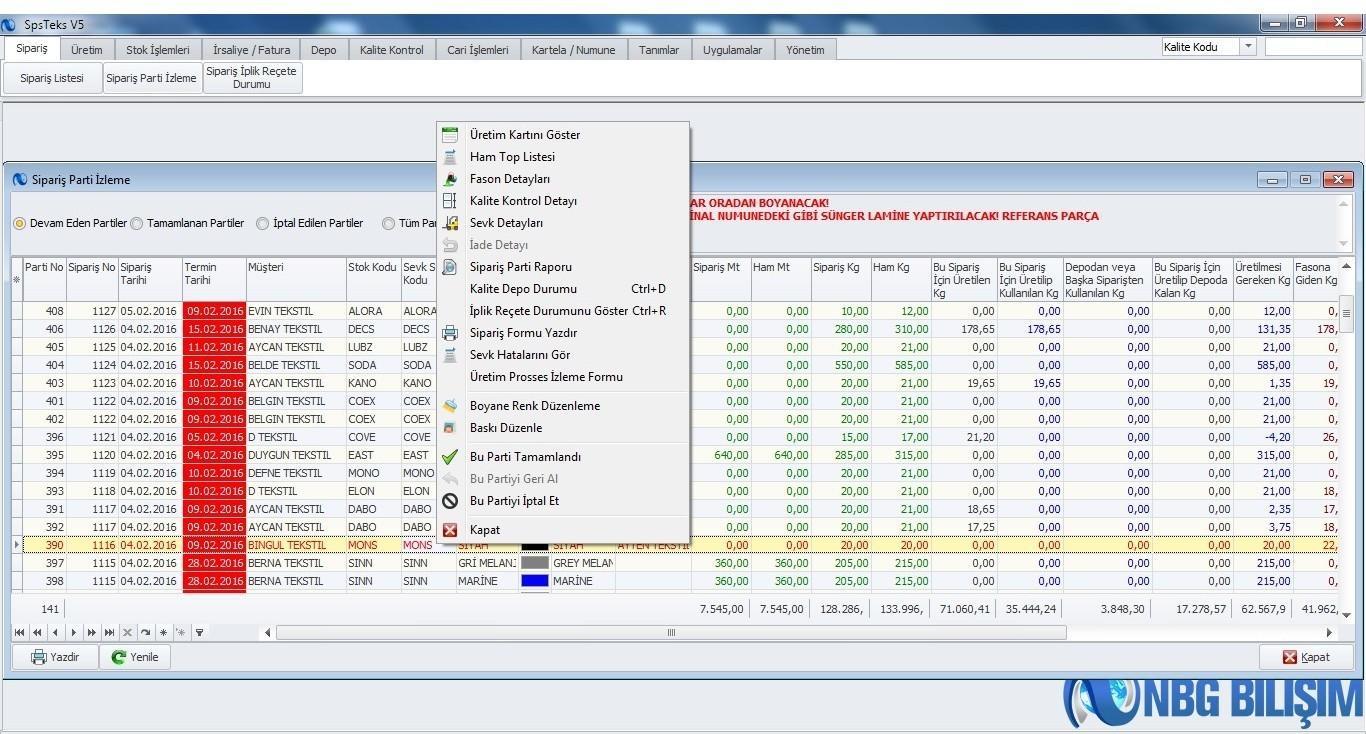Click the grey swatch in GRİ MELANJ row
1366x734 pixels.
tap(535, 563)
